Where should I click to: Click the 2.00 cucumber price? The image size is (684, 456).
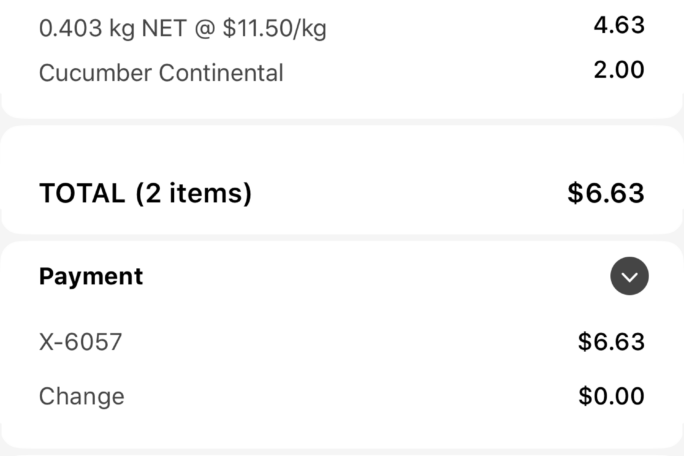(x=618, y=70)
